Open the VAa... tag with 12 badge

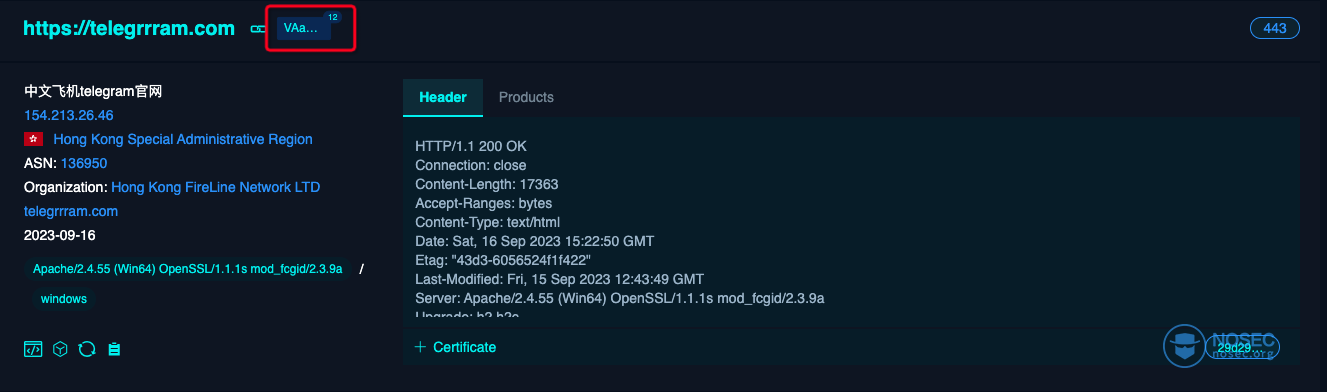(304, 28)
